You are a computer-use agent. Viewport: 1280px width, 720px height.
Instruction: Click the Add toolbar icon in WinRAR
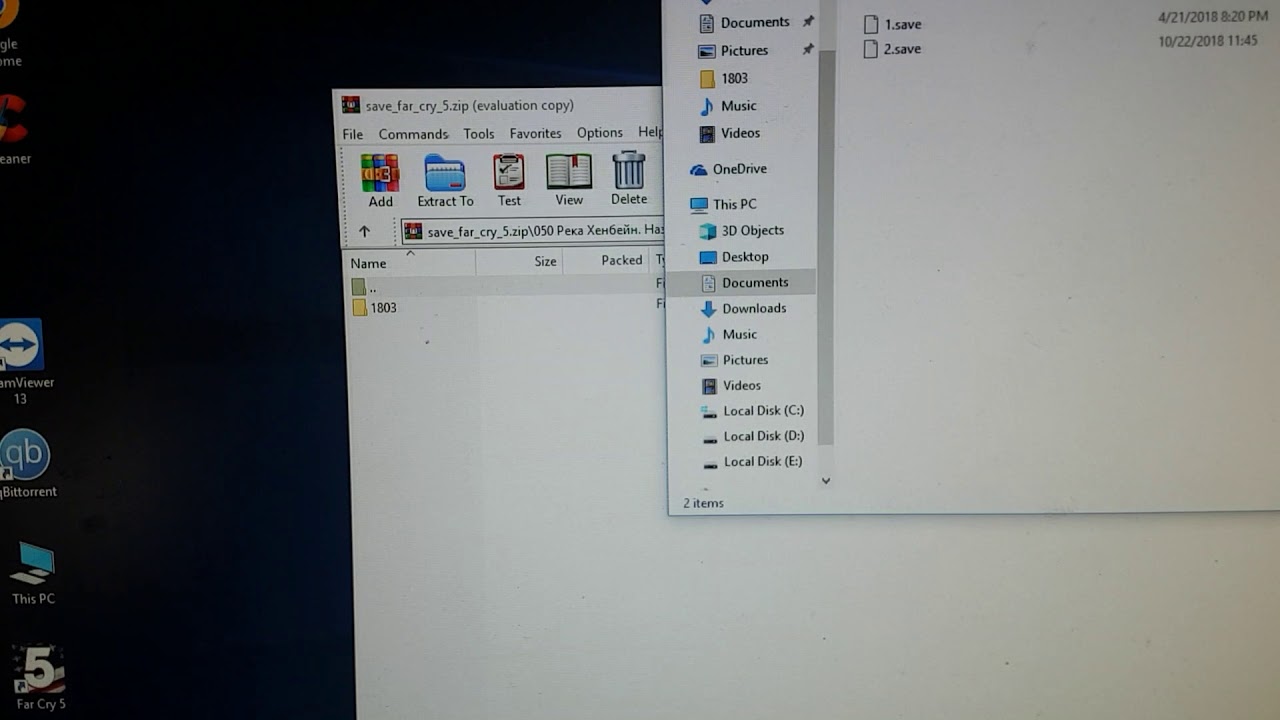point(380,181)
